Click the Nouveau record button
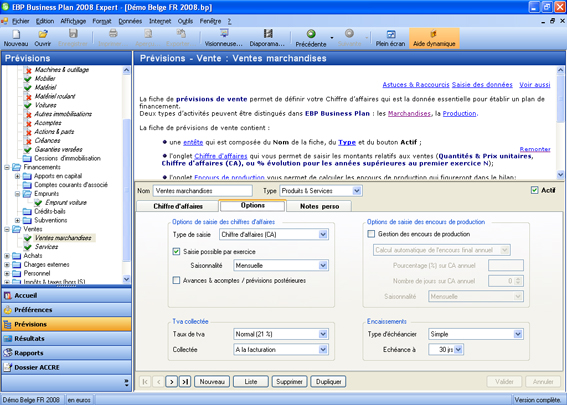Viewport: 567px width, 405px height. tap(212, 381)
